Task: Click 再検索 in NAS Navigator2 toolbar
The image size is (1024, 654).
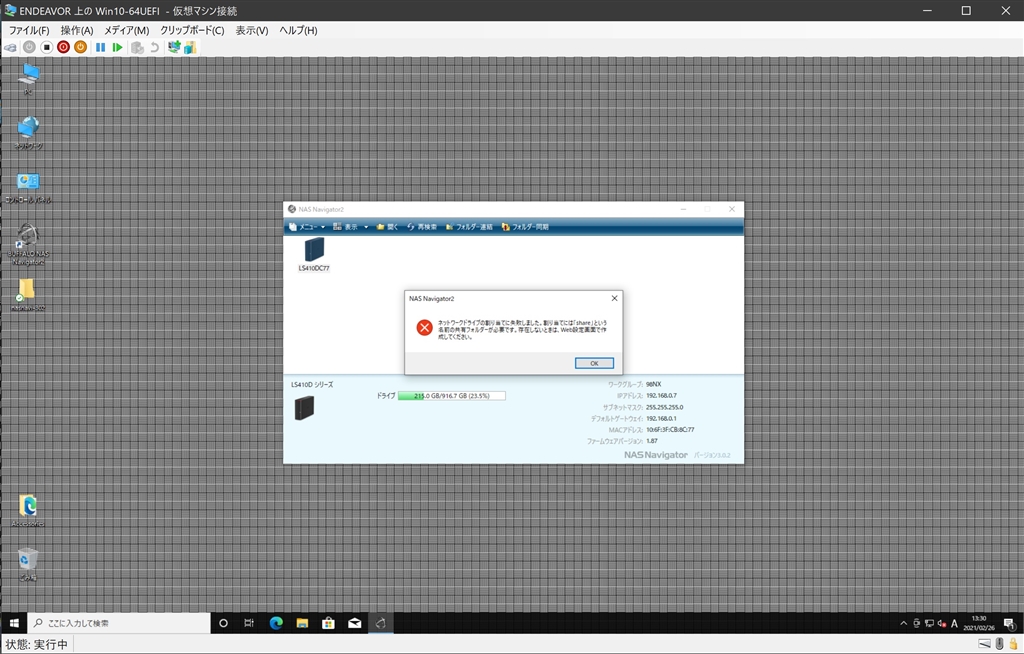Action: (422, 227)
